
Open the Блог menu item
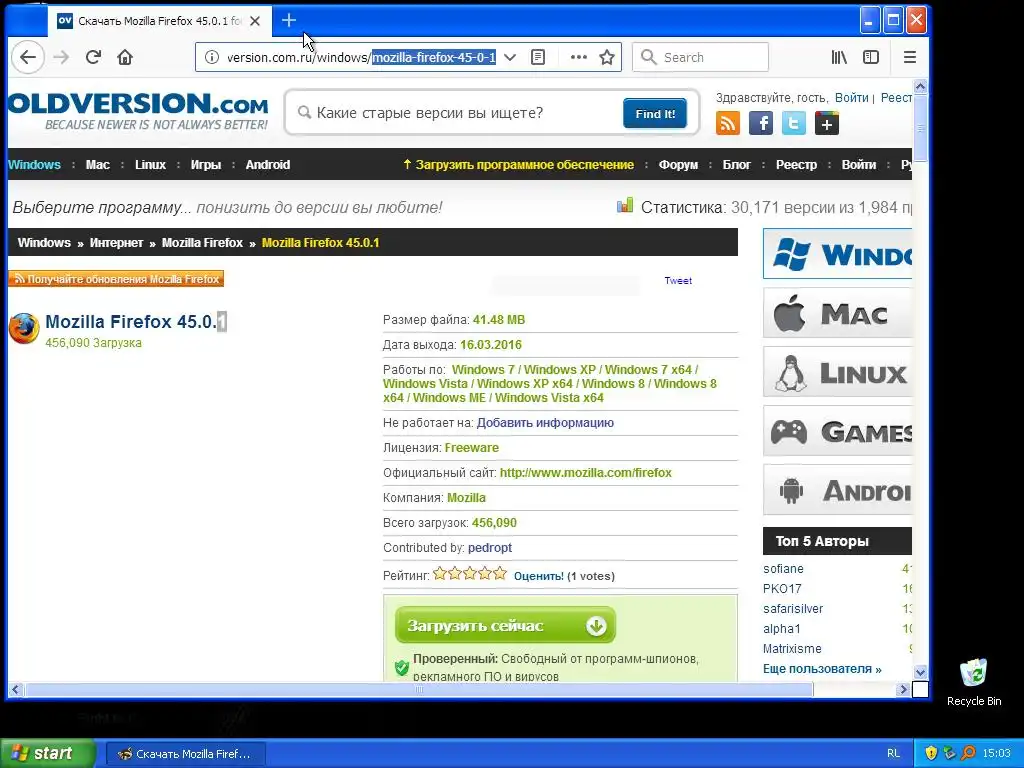click(737, 165)
